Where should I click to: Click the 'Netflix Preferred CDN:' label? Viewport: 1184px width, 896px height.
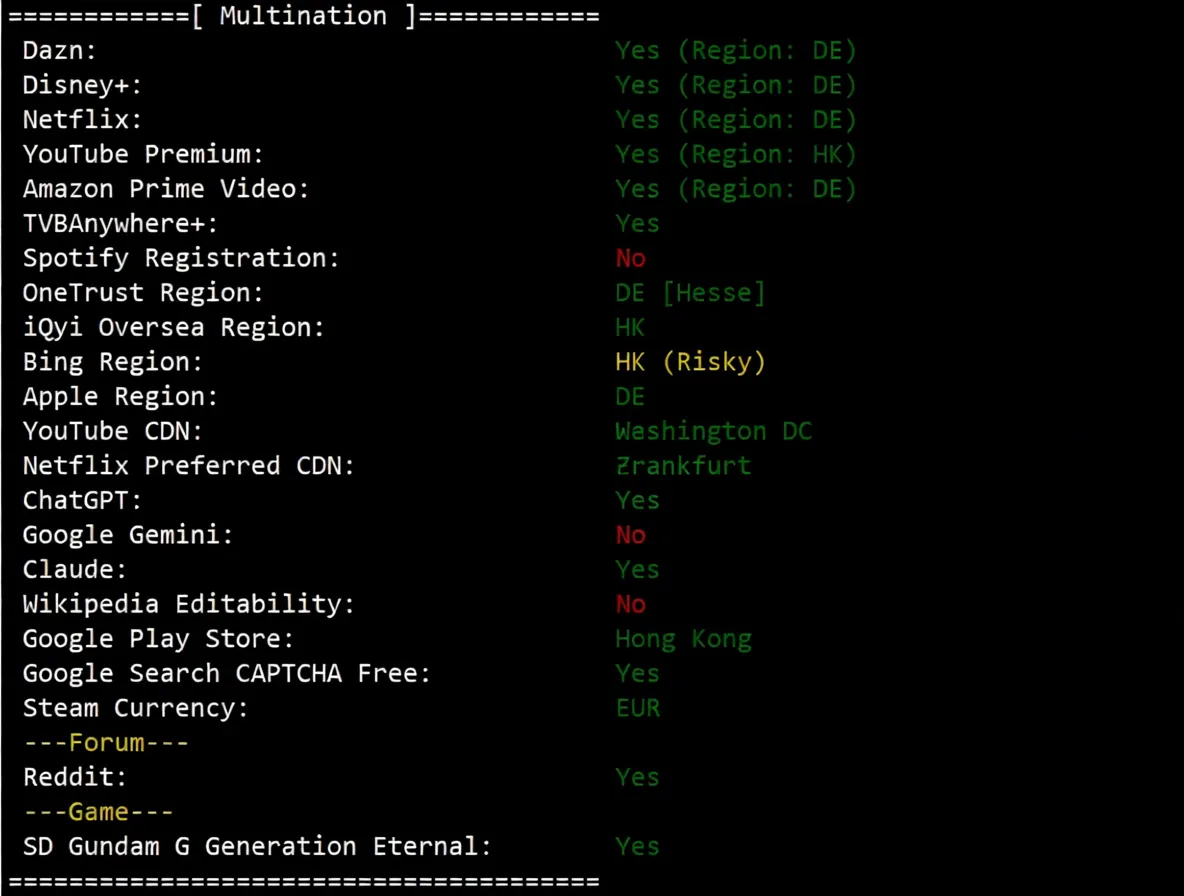tap(189, 466)
